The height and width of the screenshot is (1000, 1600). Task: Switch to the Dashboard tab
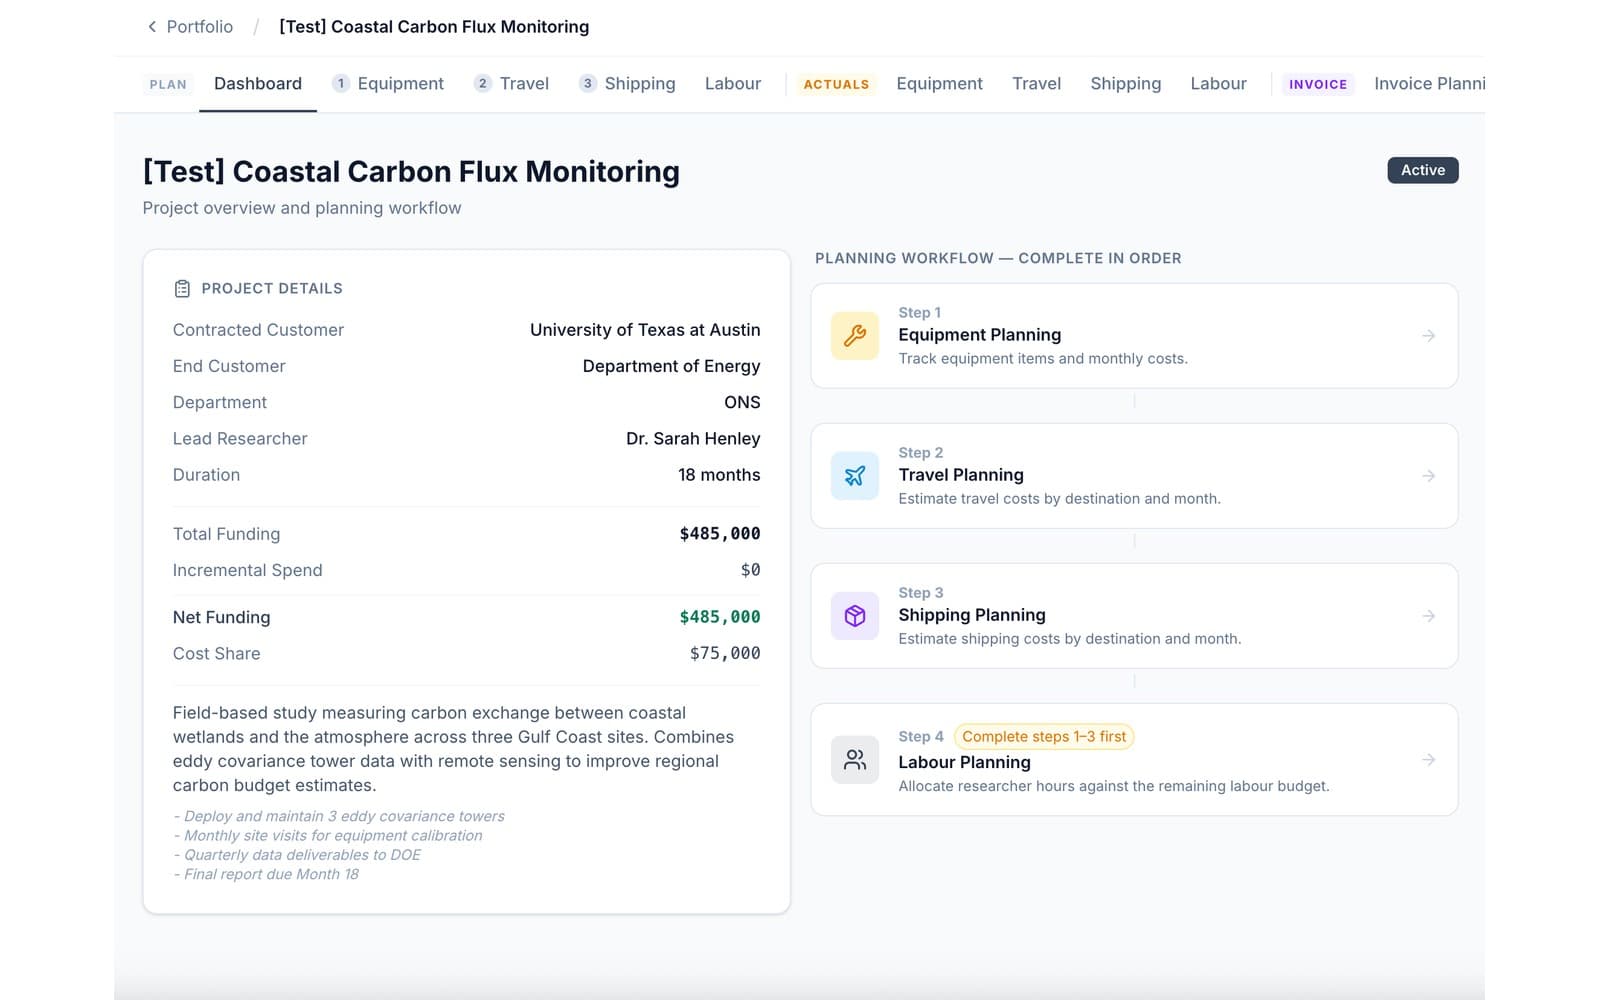[258, 84]
